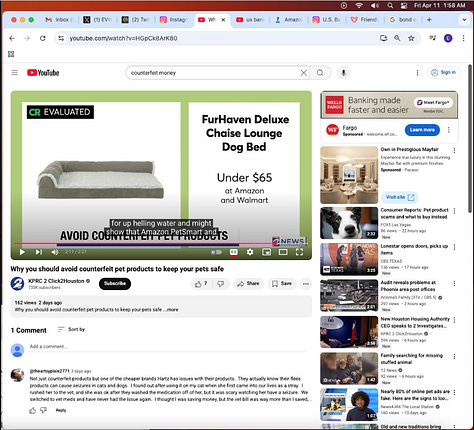Viewport: 474px width, 430px height.
Task: Open menu for Phoenix post offices video
Action: point(454,283)
